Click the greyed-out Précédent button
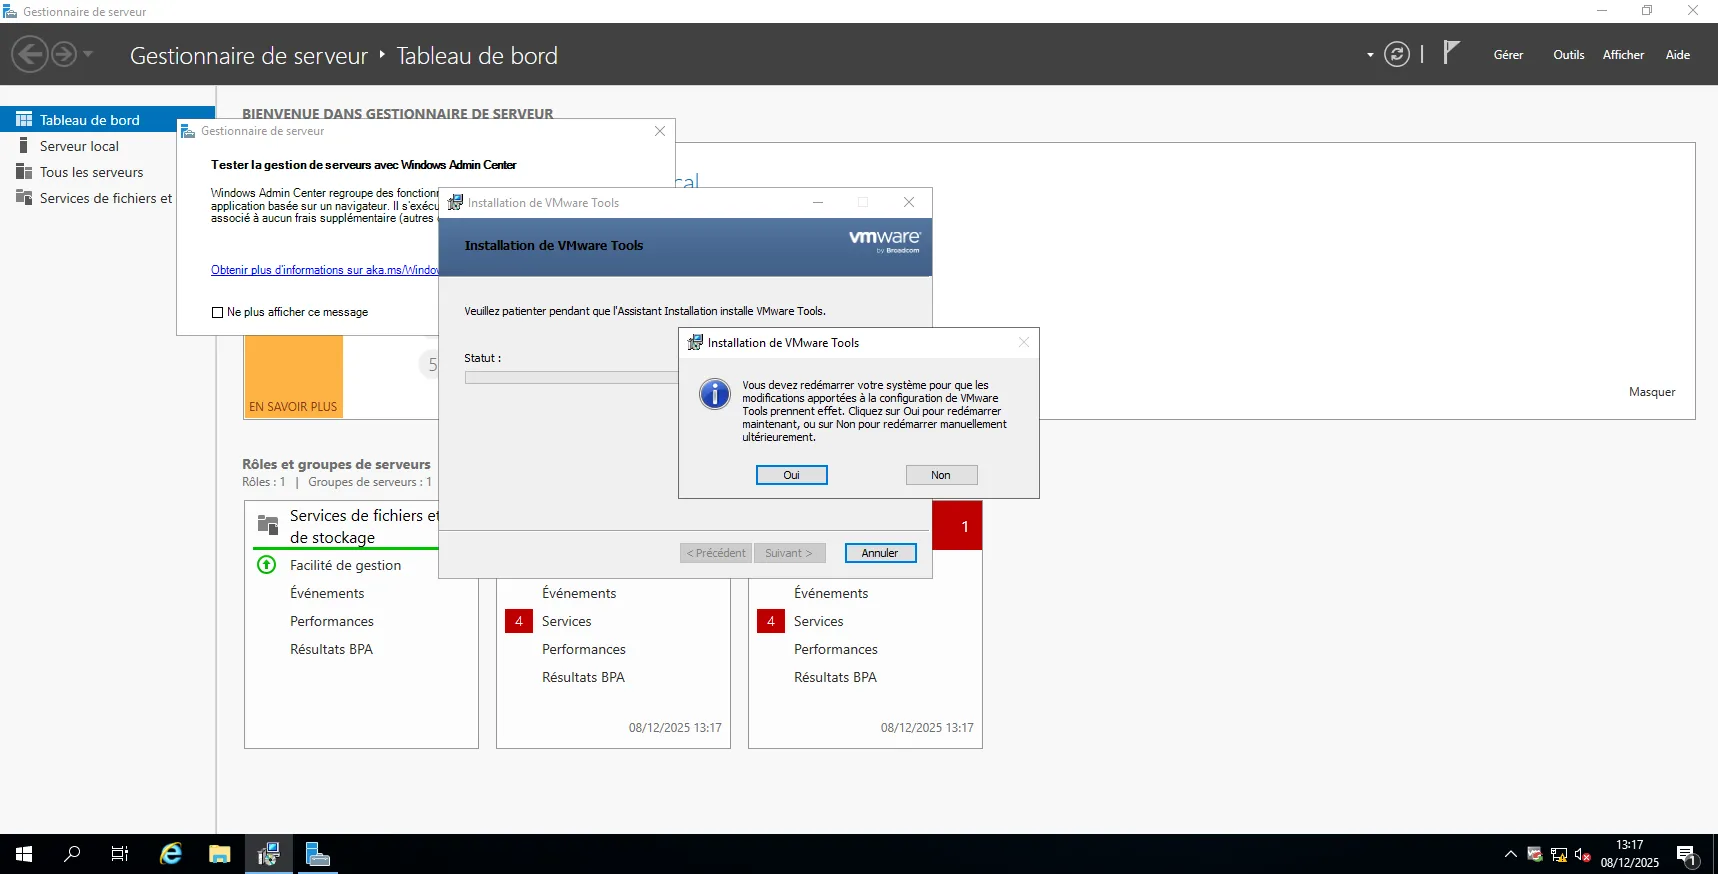The height and width of the screenshot is (874, 1718). click(x=716, y=553)
